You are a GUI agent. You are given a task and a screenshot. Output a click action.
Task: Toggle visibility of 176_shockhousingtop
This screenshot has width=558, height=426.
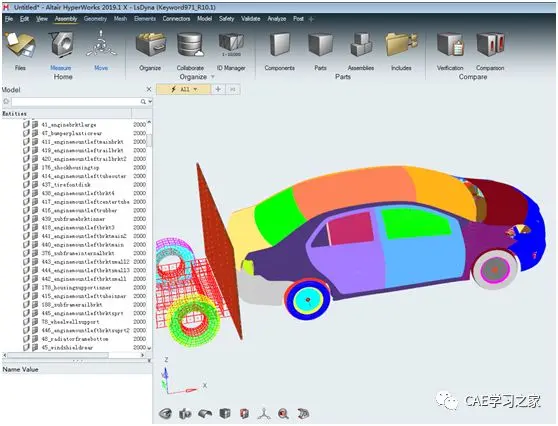[x=26, y=167]
